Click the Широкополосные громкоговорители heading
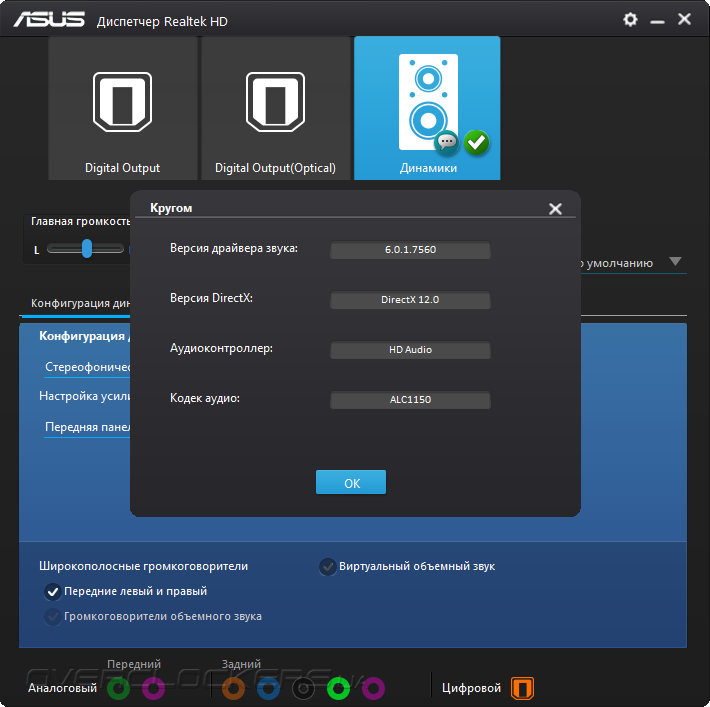Screen dimensions: 710x707 [144, 566]
